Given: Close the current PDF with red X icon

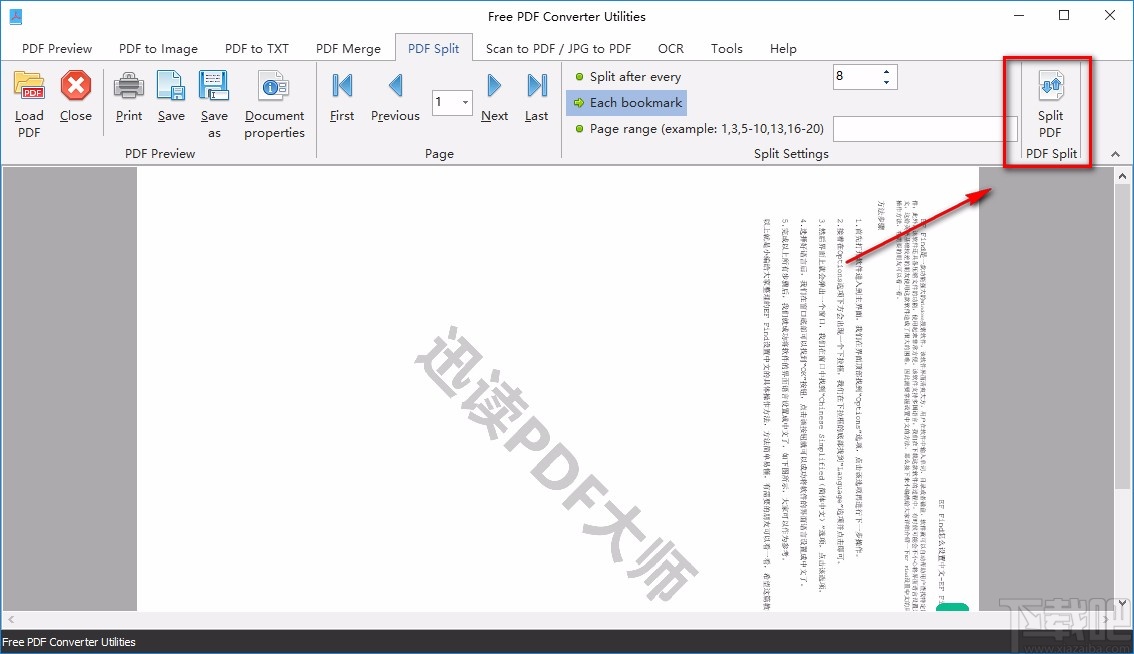Looking at the screenshot, I should pyautogui.click(x=75, y=85).
